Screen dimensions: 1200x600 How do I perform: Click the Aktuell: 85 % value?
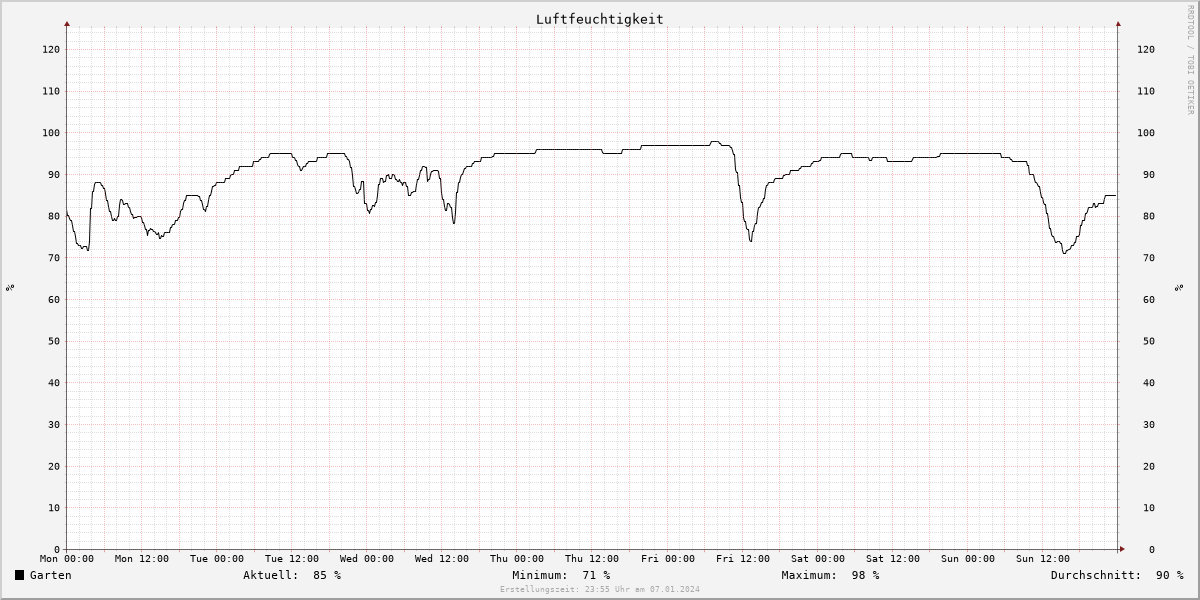pyautogui.click(x=292, y=575)
